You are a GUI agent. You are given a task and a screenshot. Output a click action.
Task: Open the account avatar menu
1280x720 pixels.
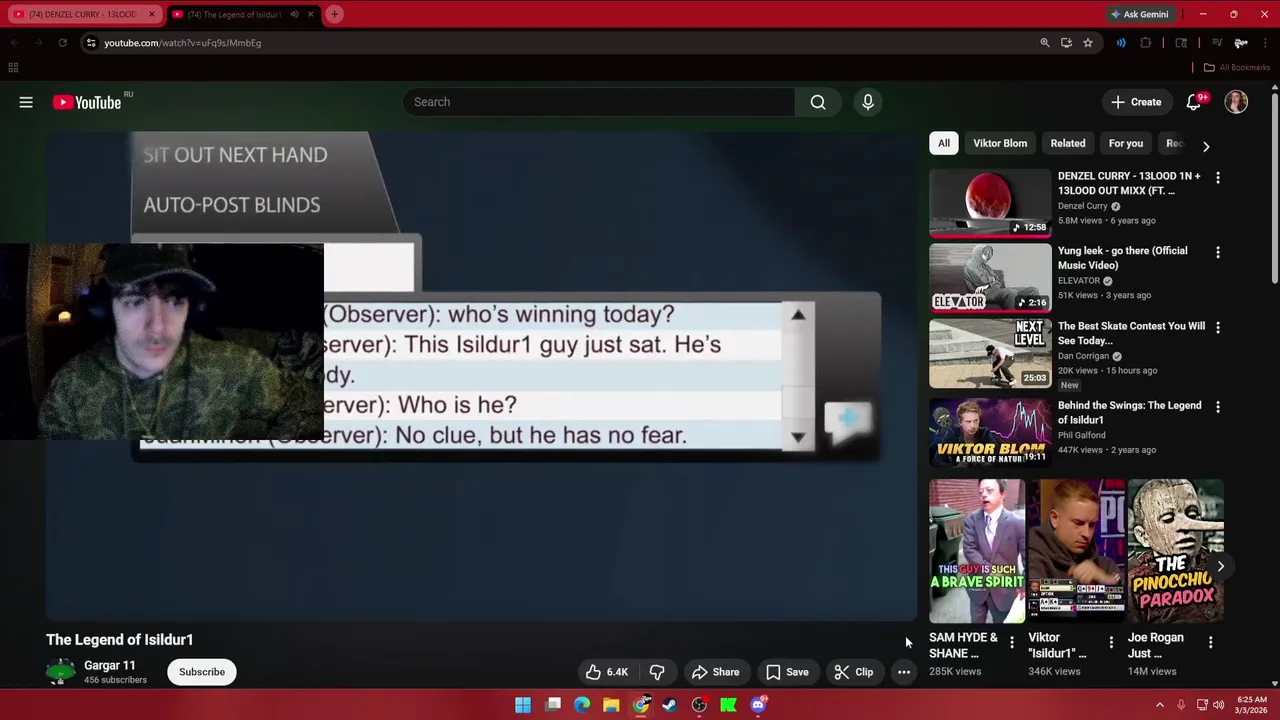[1236, 102]
